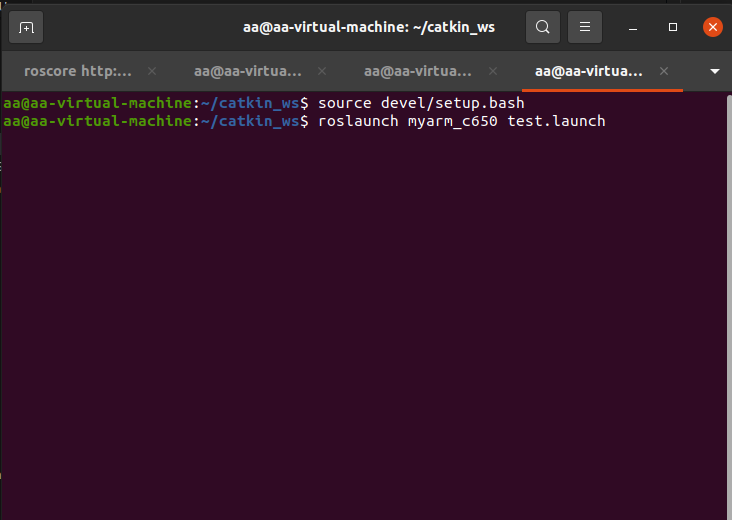This screenshot has width=732, height=520.
Task: Close the second terminal tab
Action: [323, 71]
